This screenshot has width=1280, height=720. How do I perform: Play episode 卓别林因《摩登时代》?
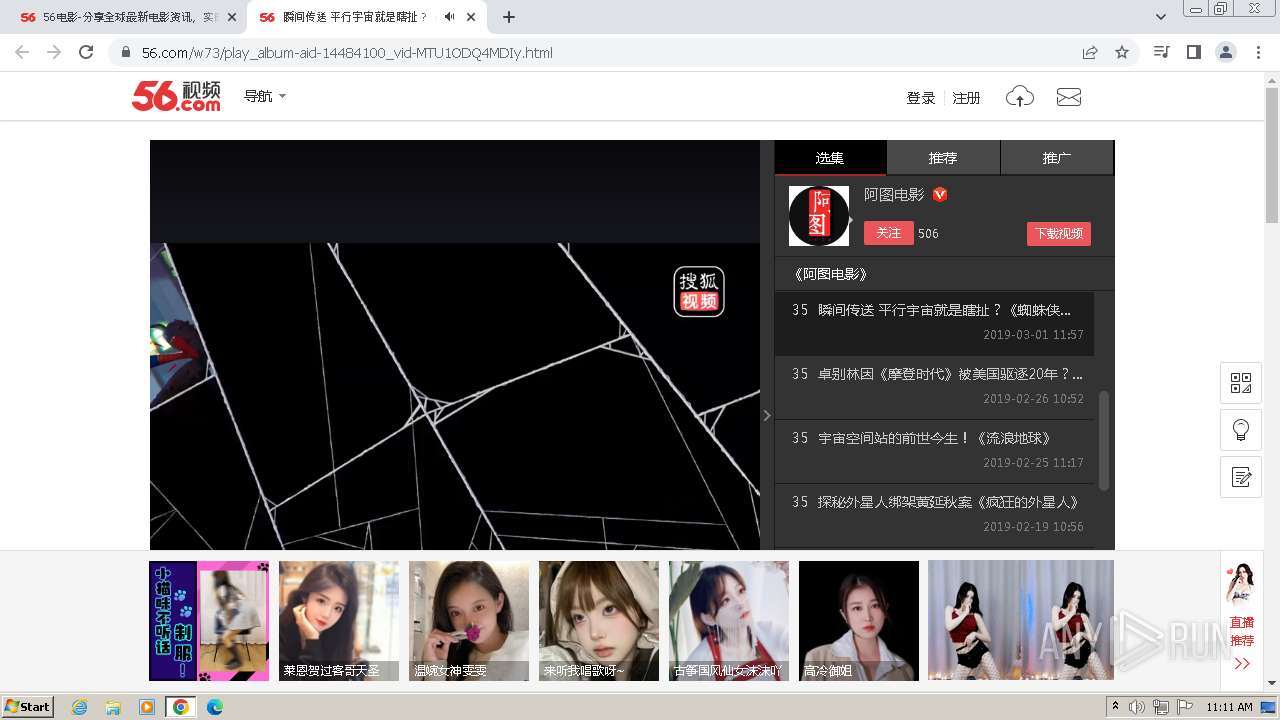click(x=934, y=386)
